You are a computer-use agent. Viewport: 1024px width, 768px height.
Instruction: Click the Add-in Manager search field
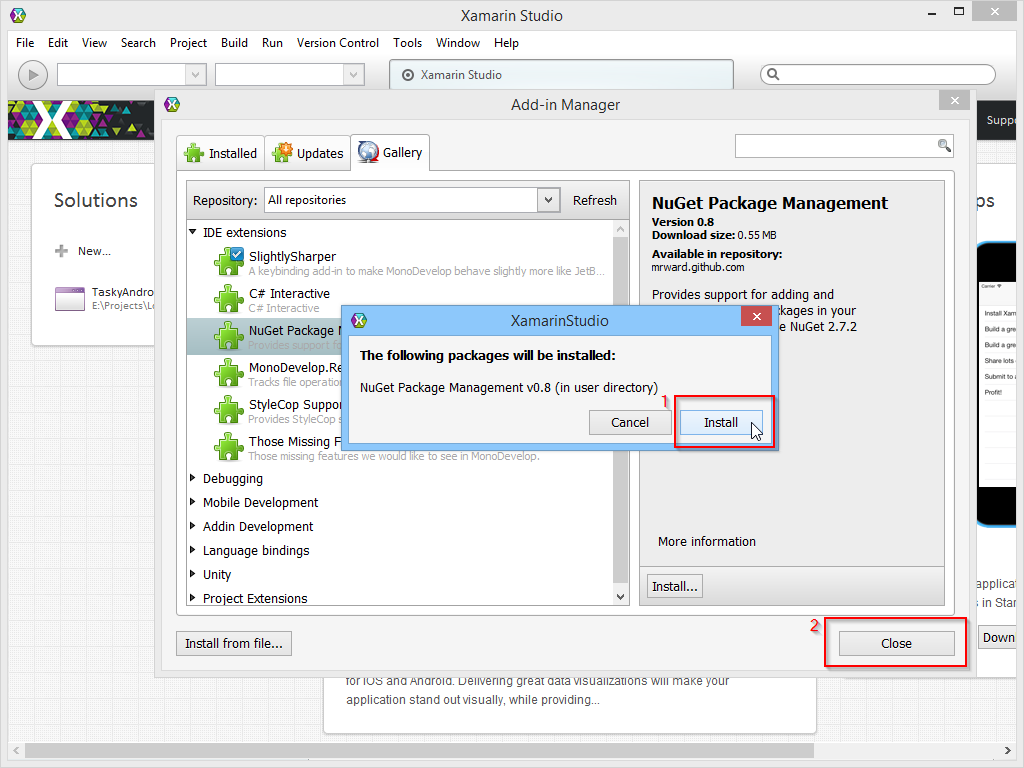pyautogui.click(x=844, y=146)
